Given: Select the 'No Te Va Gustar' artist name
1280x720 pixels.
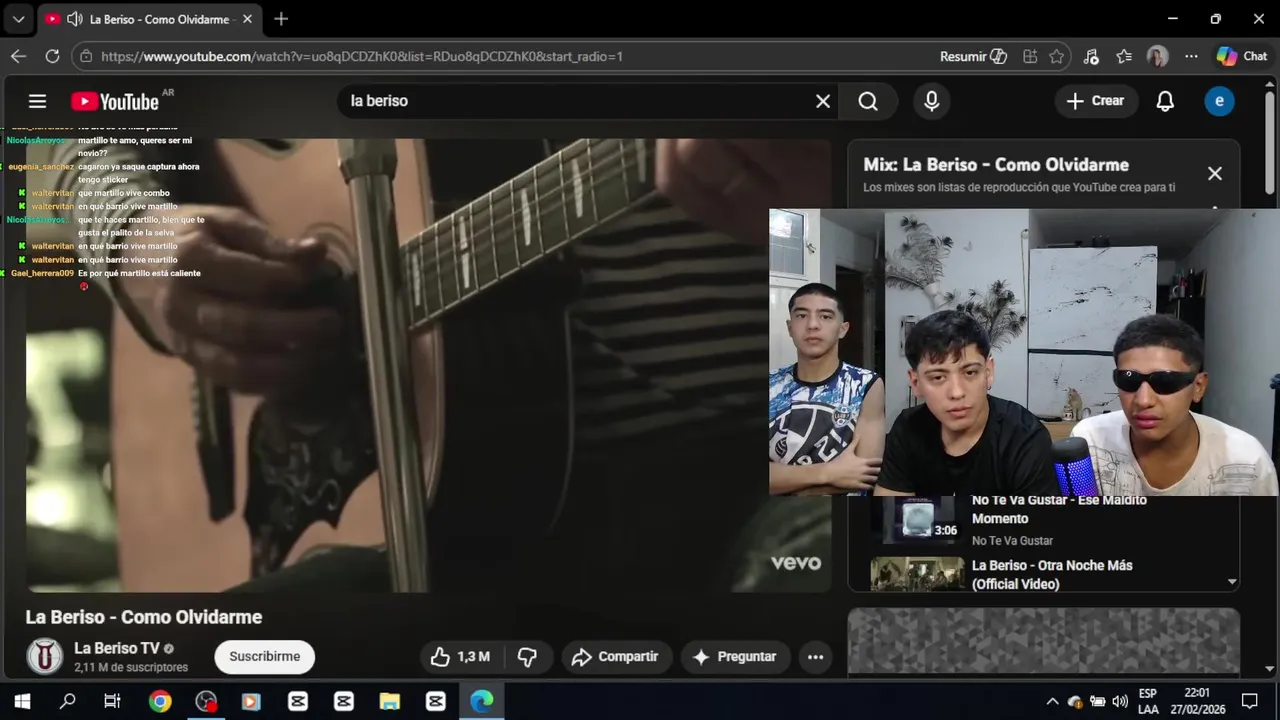Looking at the screenshot, I should click(x=1012, y=540).
